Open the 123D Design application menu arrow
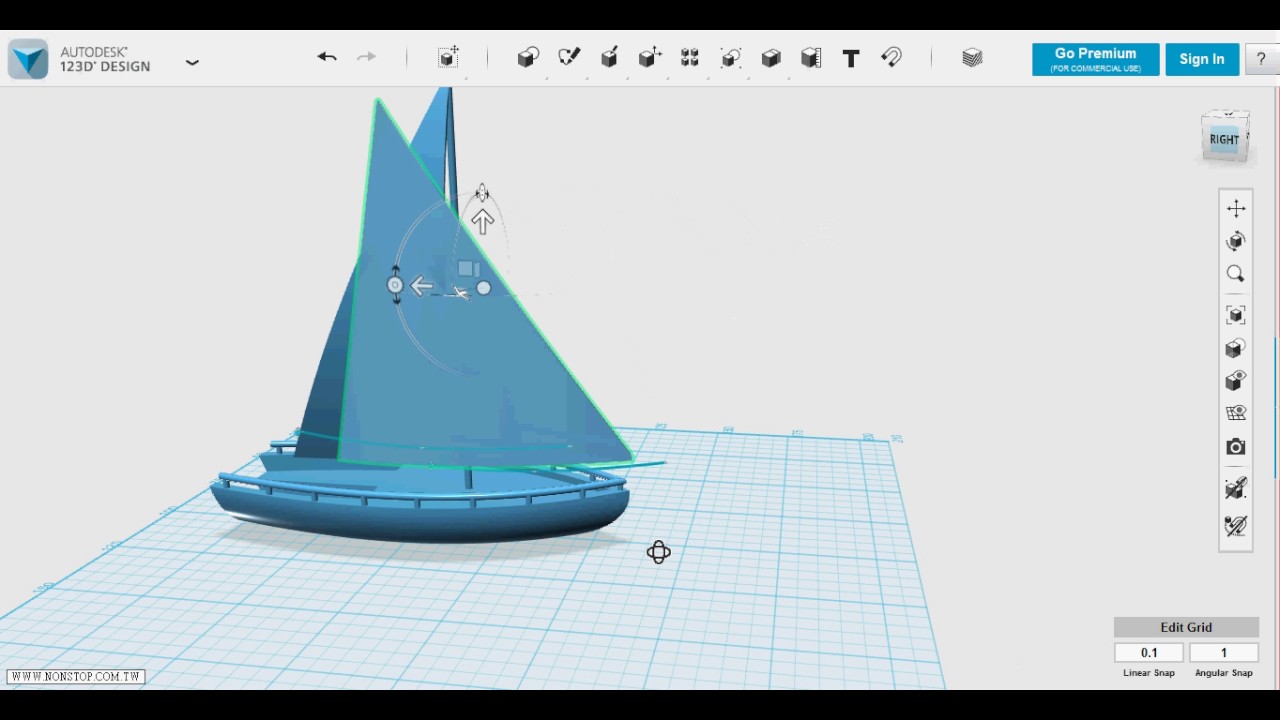The height and width of the screenshot is (720, 1280). [192, 62]
